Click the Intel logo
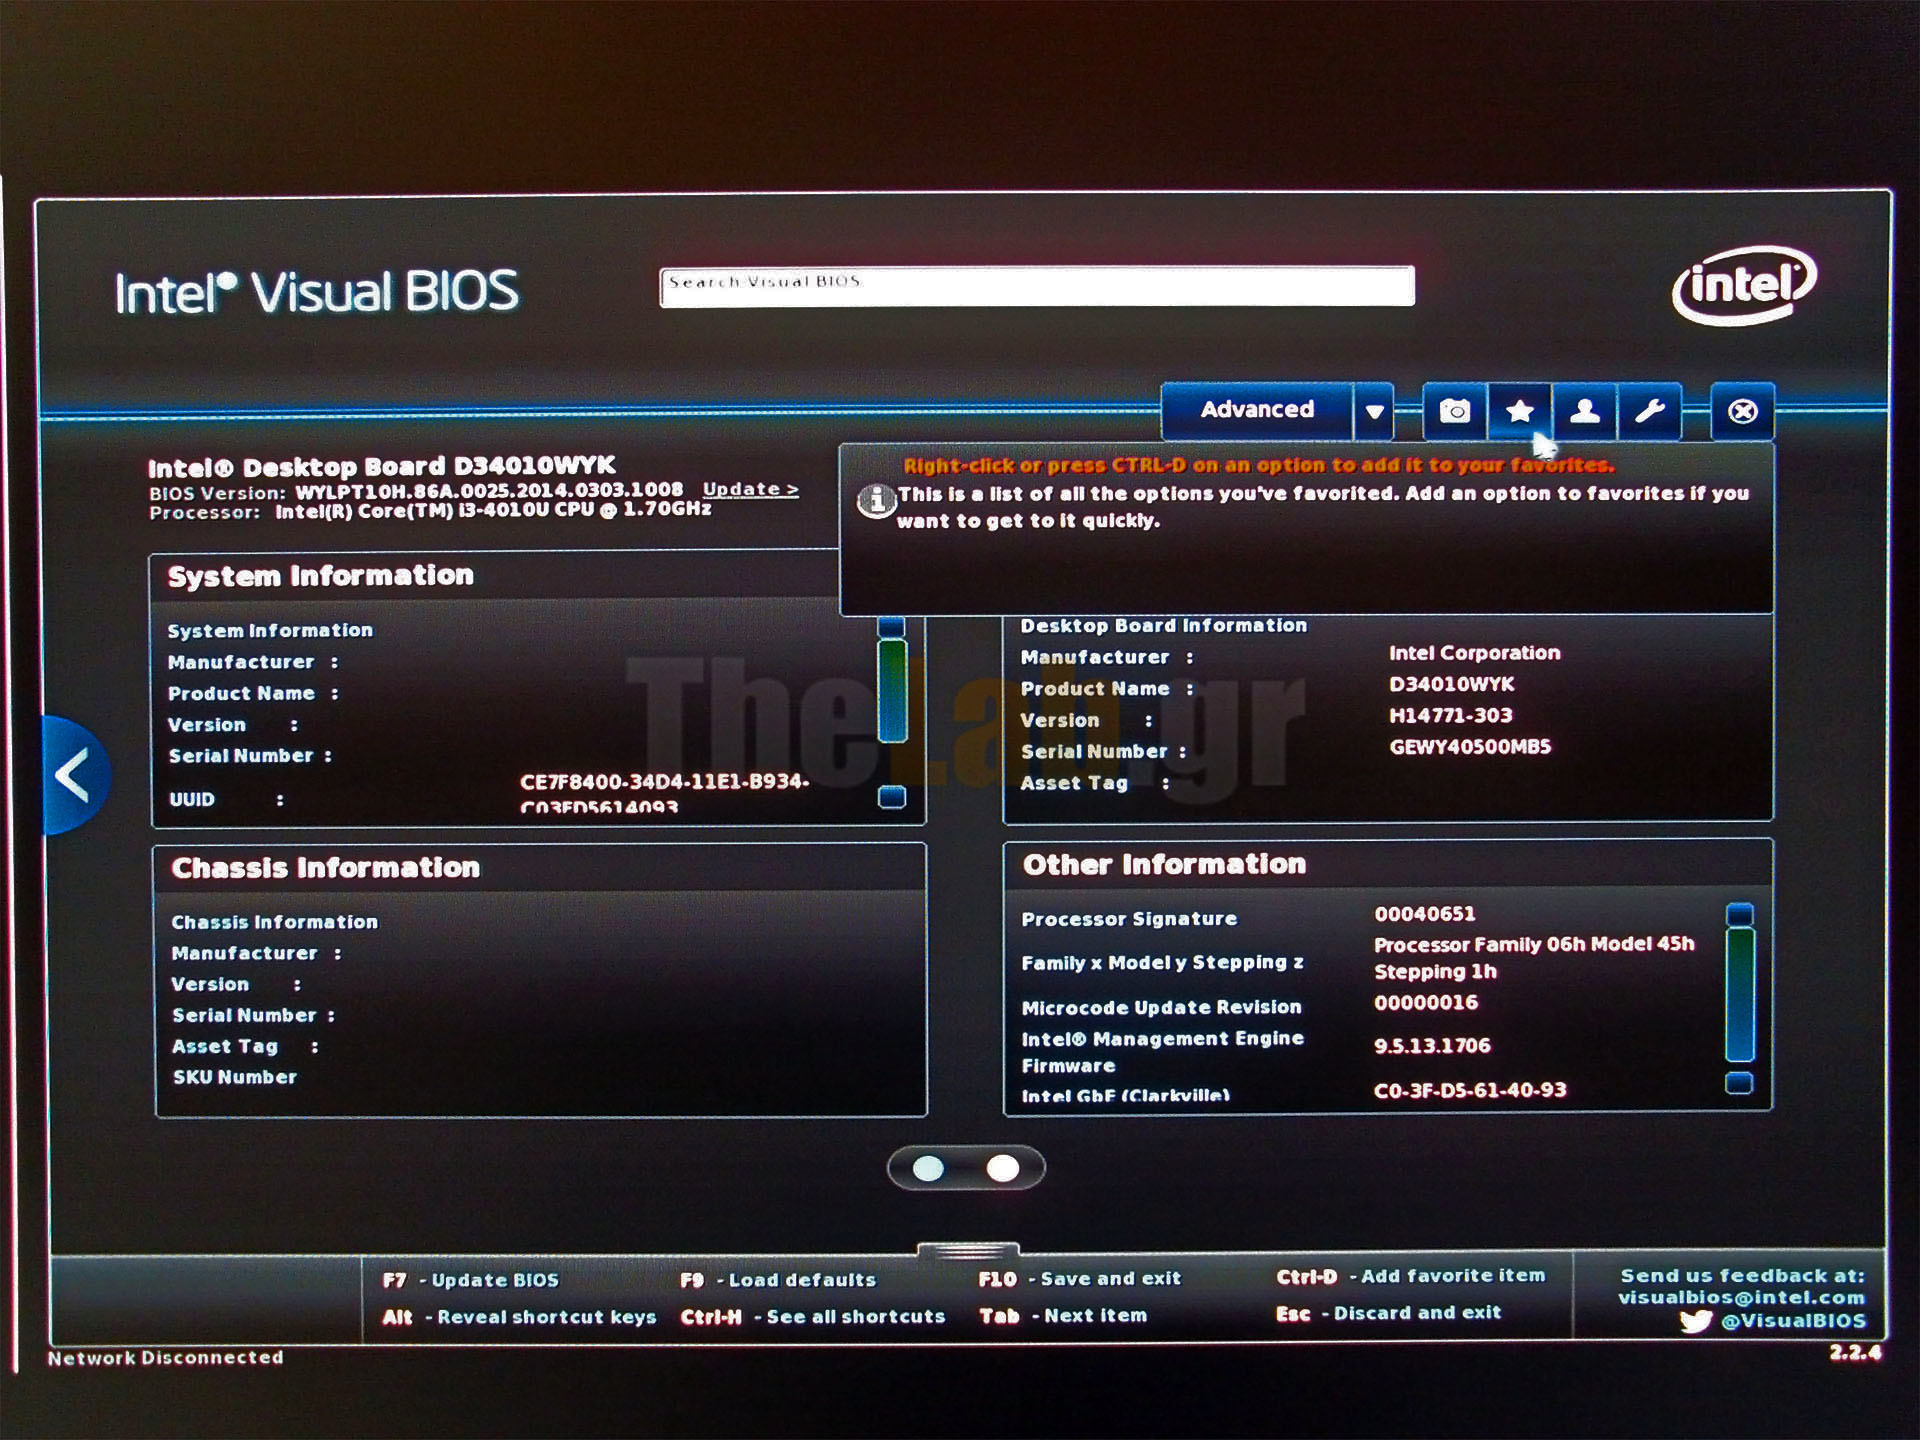The image size is (1920, 1440). point(1744,286)
